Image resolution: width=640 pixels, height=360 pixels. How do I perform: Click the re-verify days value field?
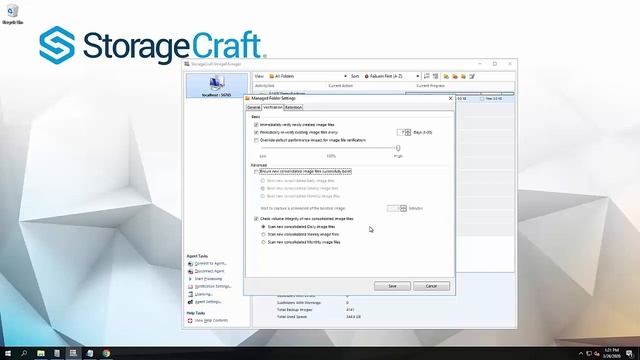pos(401,132)
